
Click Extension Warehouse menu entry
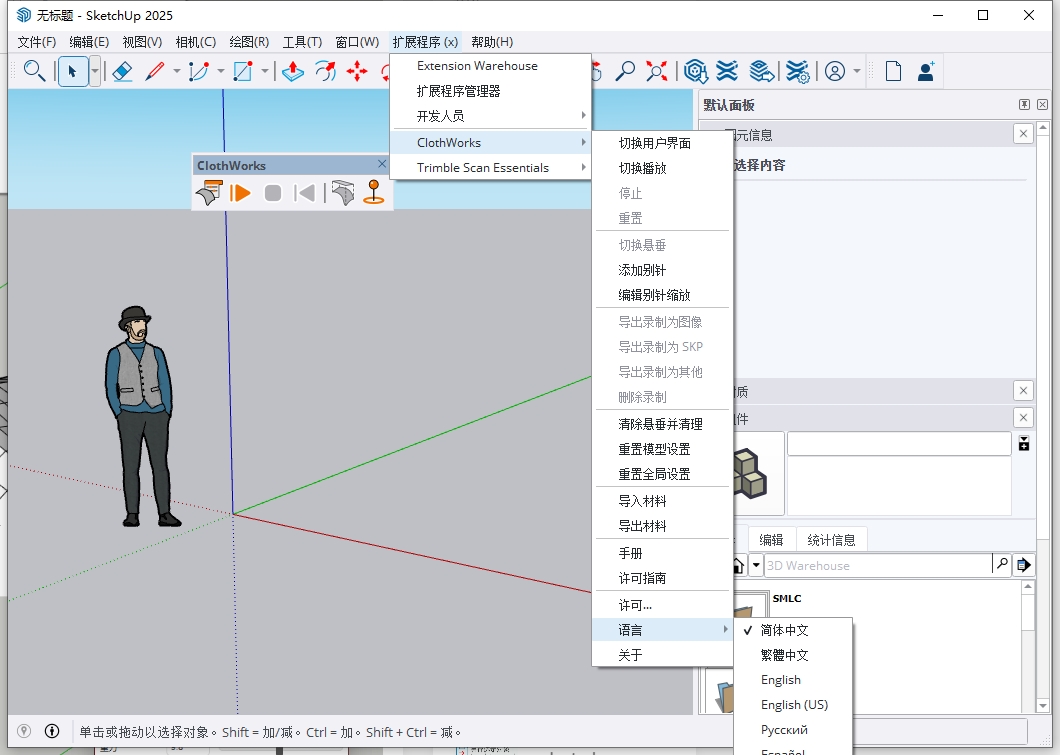coord(491,66)
